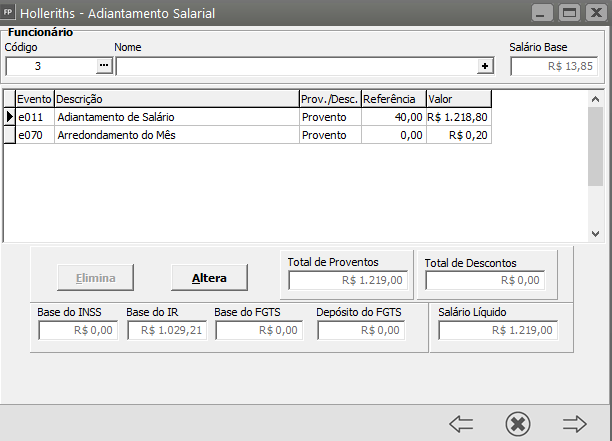Maximize the Holleriths window
The height and width of the screenshot is (441, 612).
tap(569, 13)
